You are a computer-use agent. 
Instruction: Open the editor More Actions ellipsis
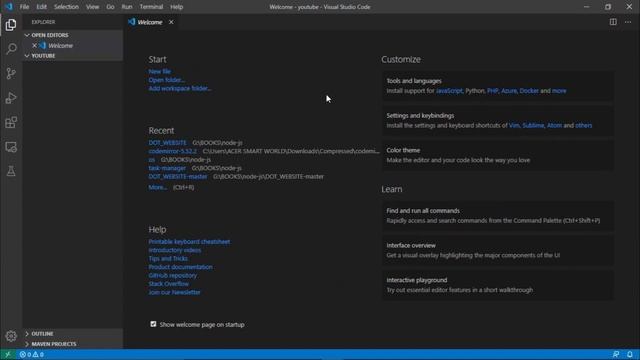pyautogui.click(x=628, y=22)
